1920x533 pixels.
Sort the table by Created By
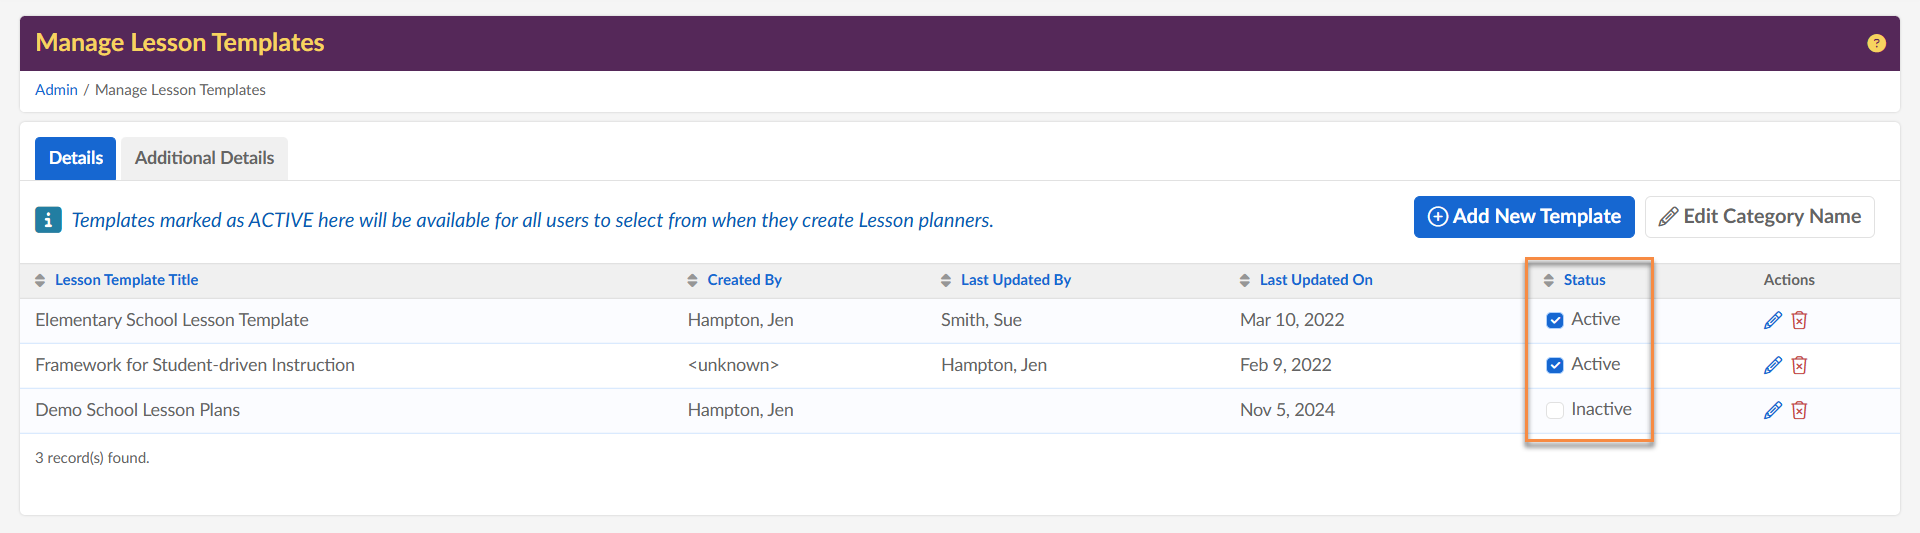coord(744,280)
